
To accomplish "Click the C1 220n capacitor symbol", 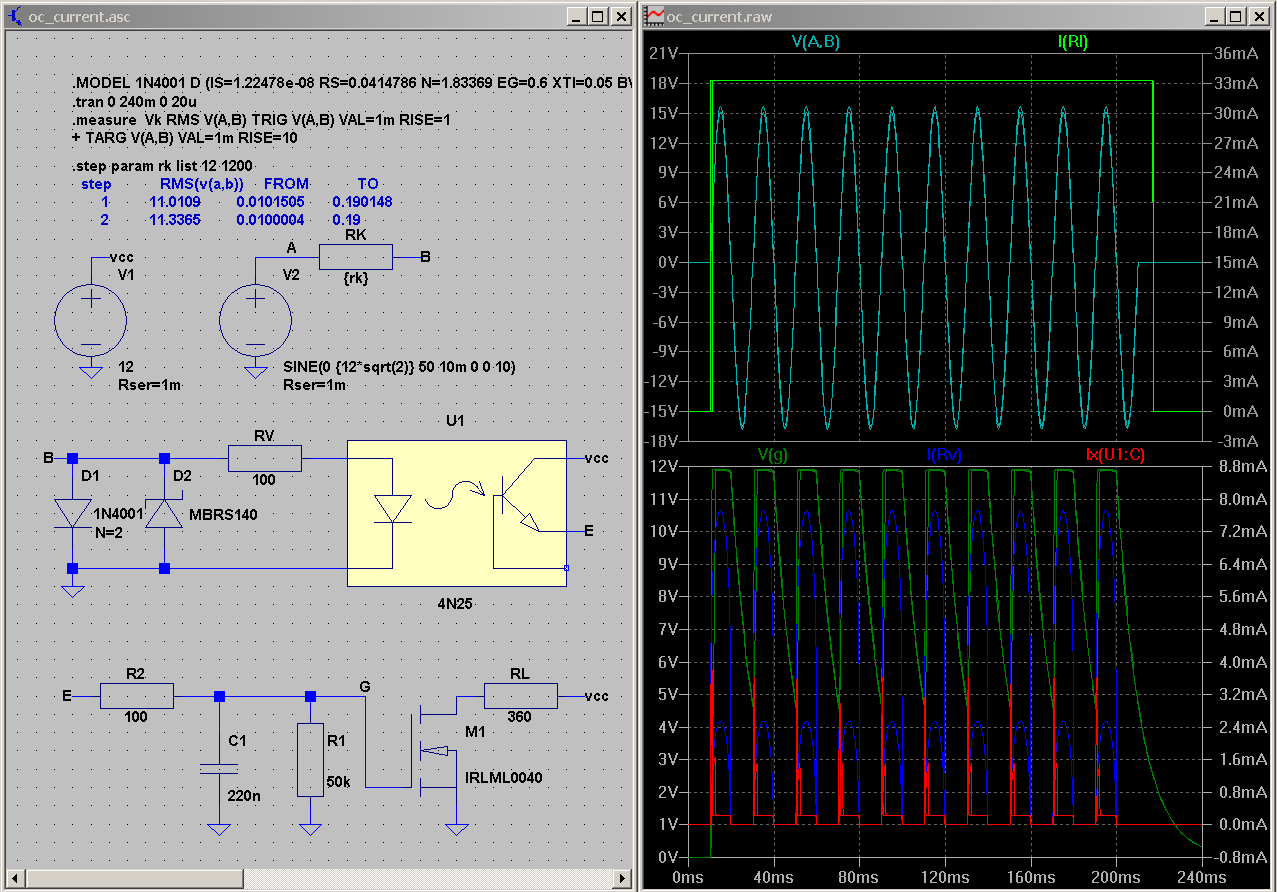I will pos(219,768).
